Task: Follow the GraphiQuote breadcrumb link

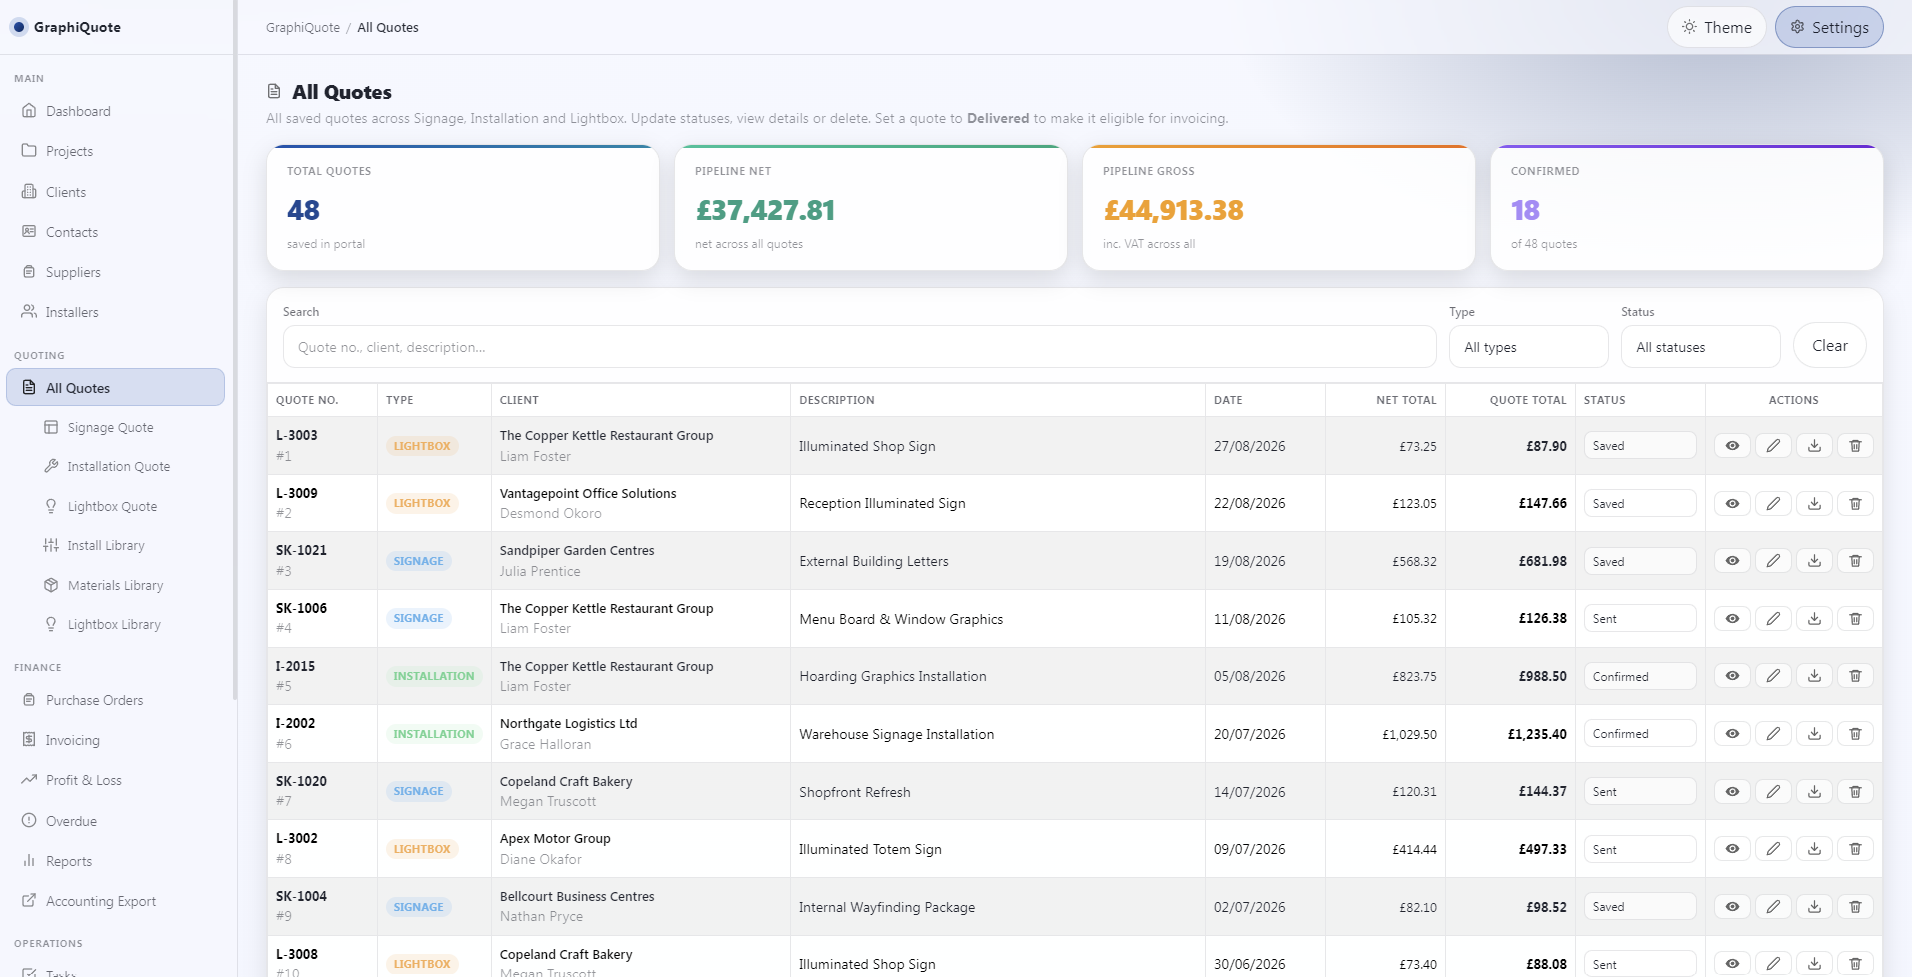Action: [303, 28]
